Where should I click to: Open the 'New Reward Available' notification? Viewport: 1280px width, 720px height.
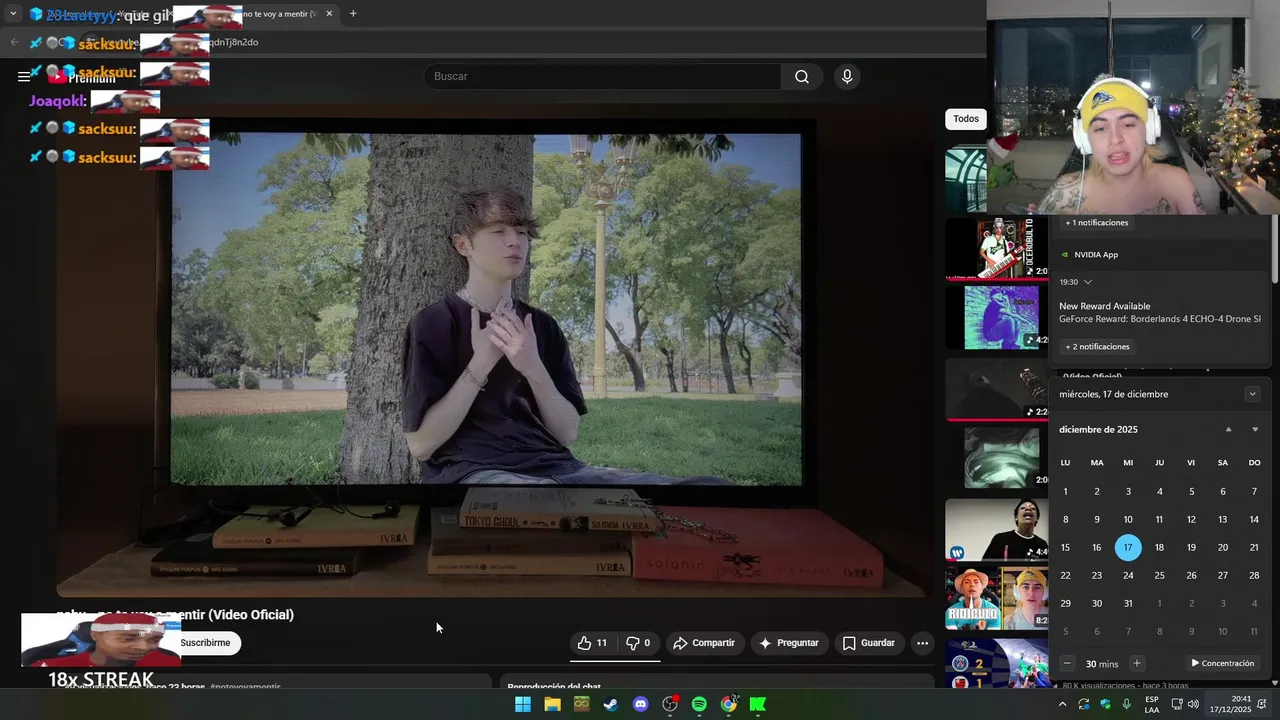1160,312
